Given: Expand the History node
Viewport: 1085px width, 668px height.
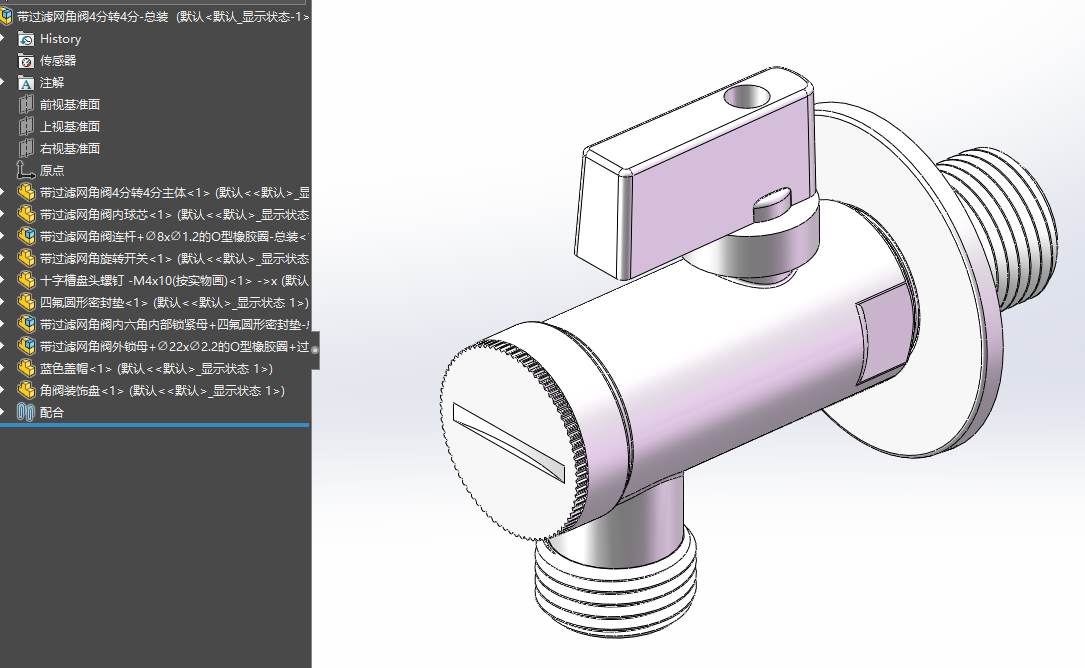Looking at the screenshot, I should [x=3, y=39].
